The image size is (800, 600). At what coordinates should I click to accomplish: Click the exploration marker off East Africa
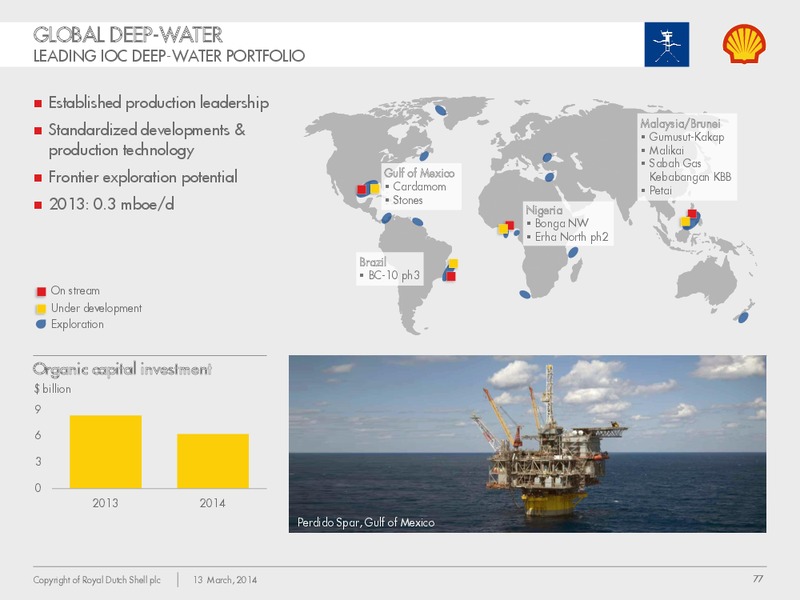coord(573,253)
